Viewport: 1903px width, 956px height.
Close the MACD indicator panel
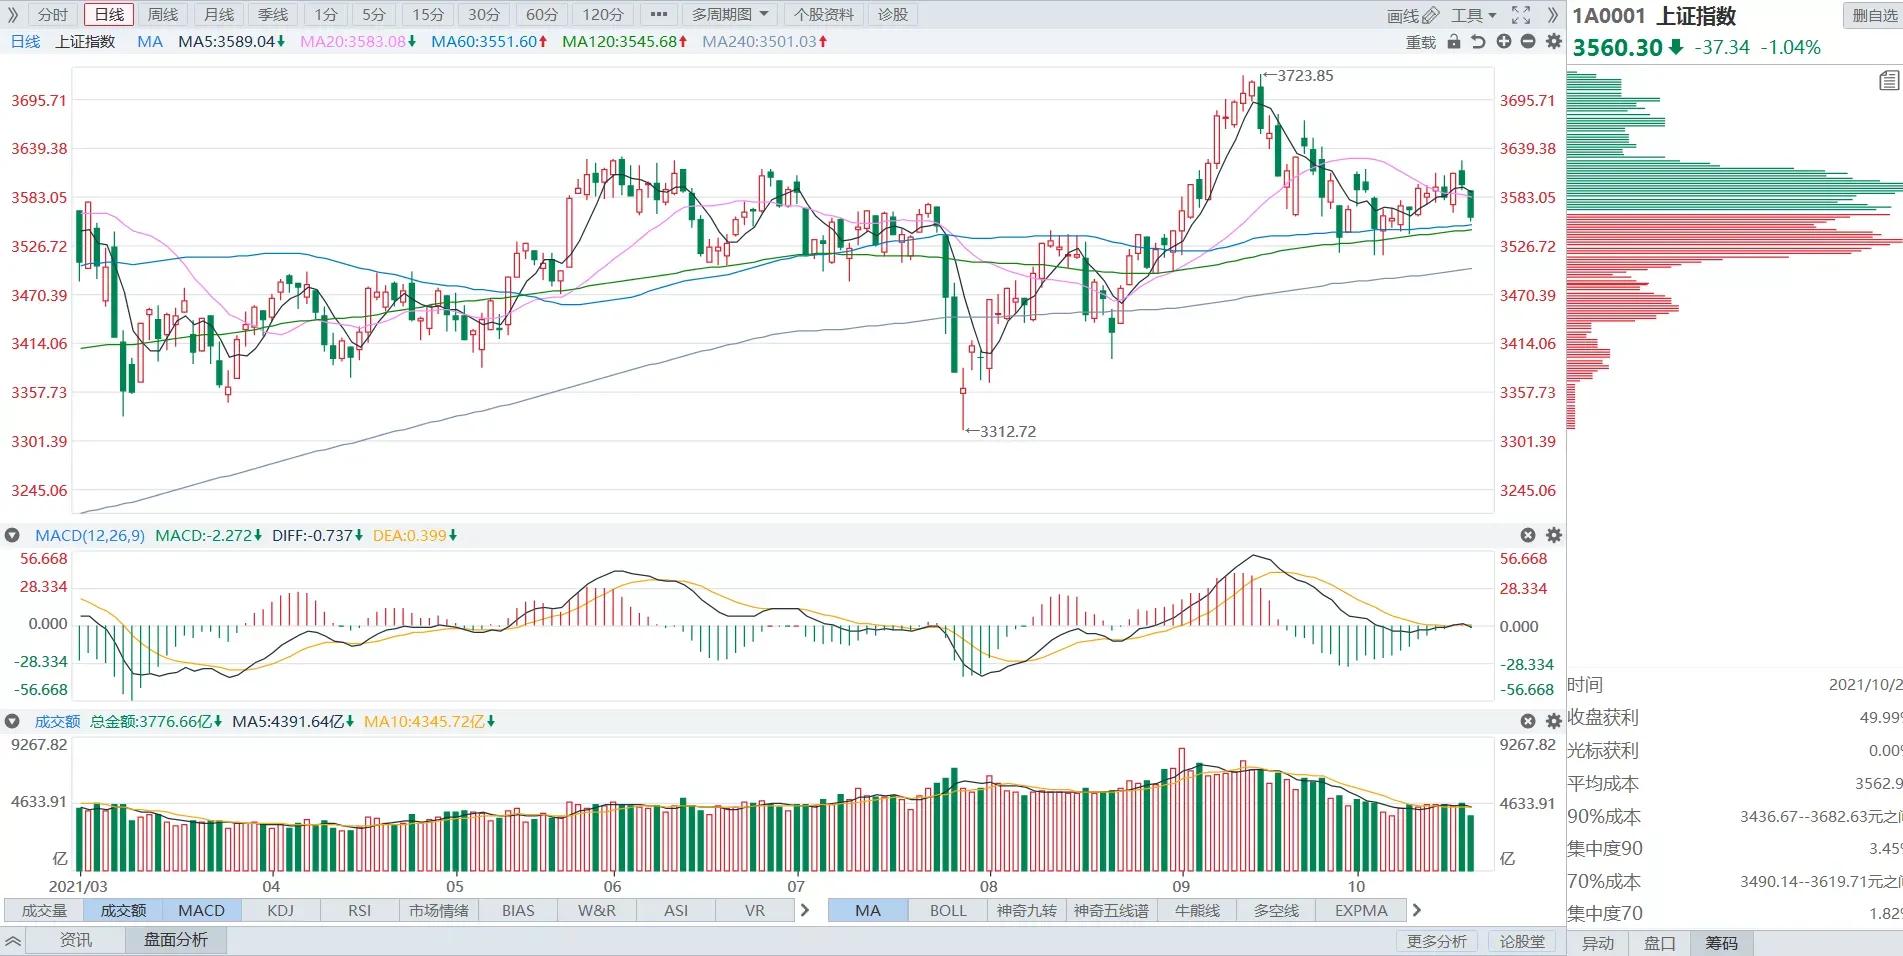pos(1528,536)
